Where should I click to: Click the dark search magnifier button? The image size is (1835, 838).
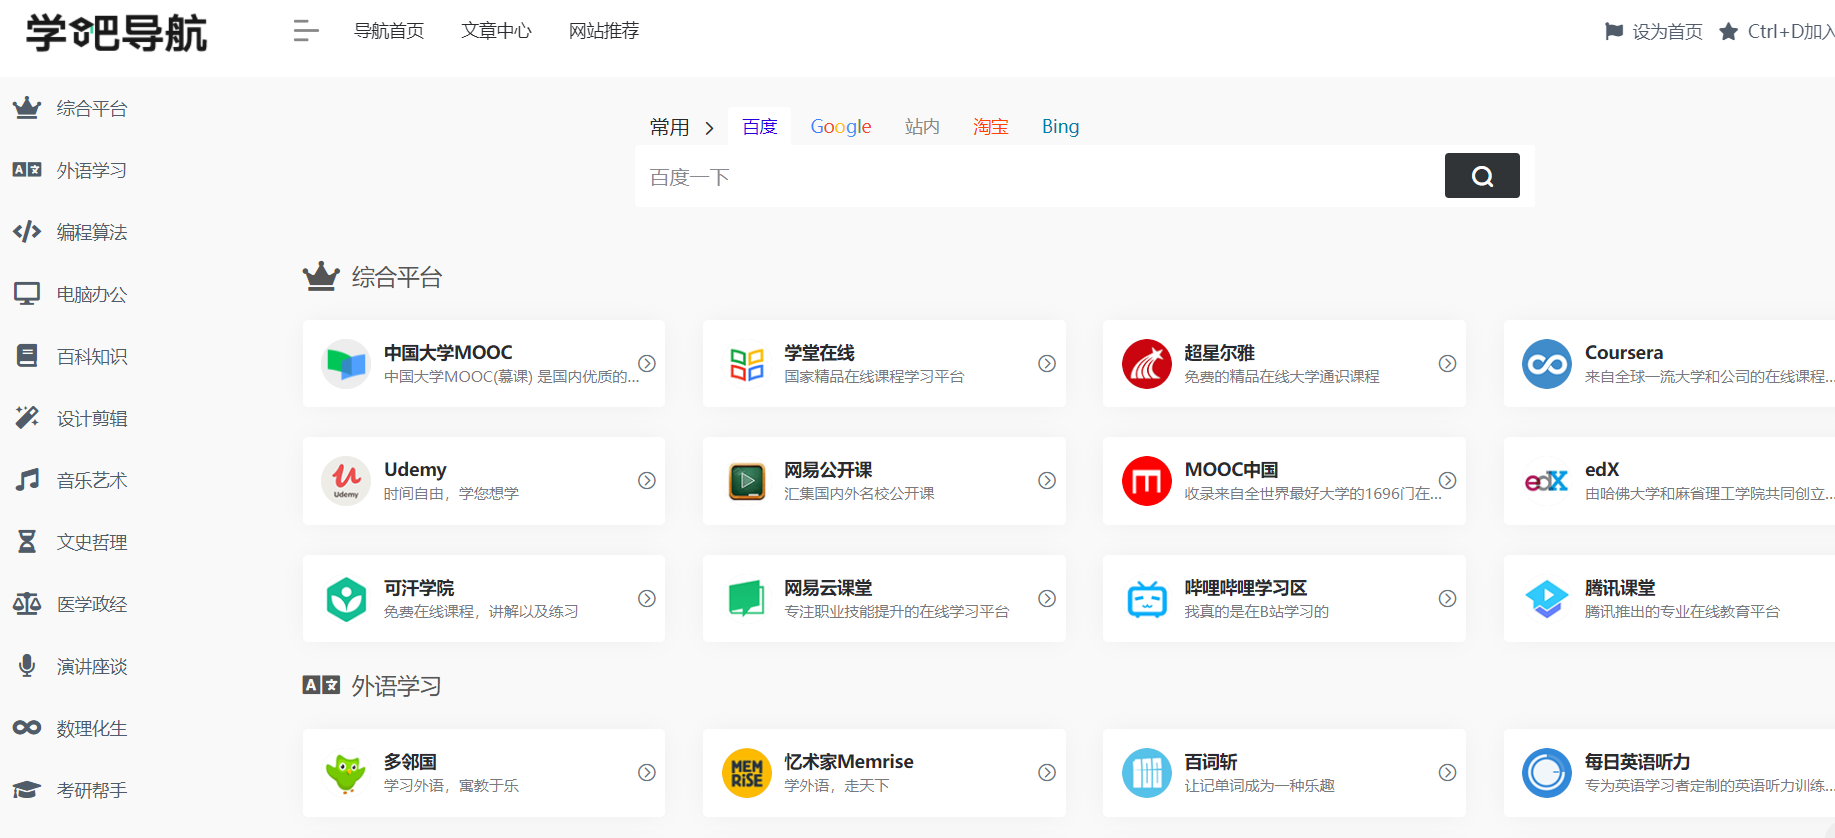coord(1482,176)
